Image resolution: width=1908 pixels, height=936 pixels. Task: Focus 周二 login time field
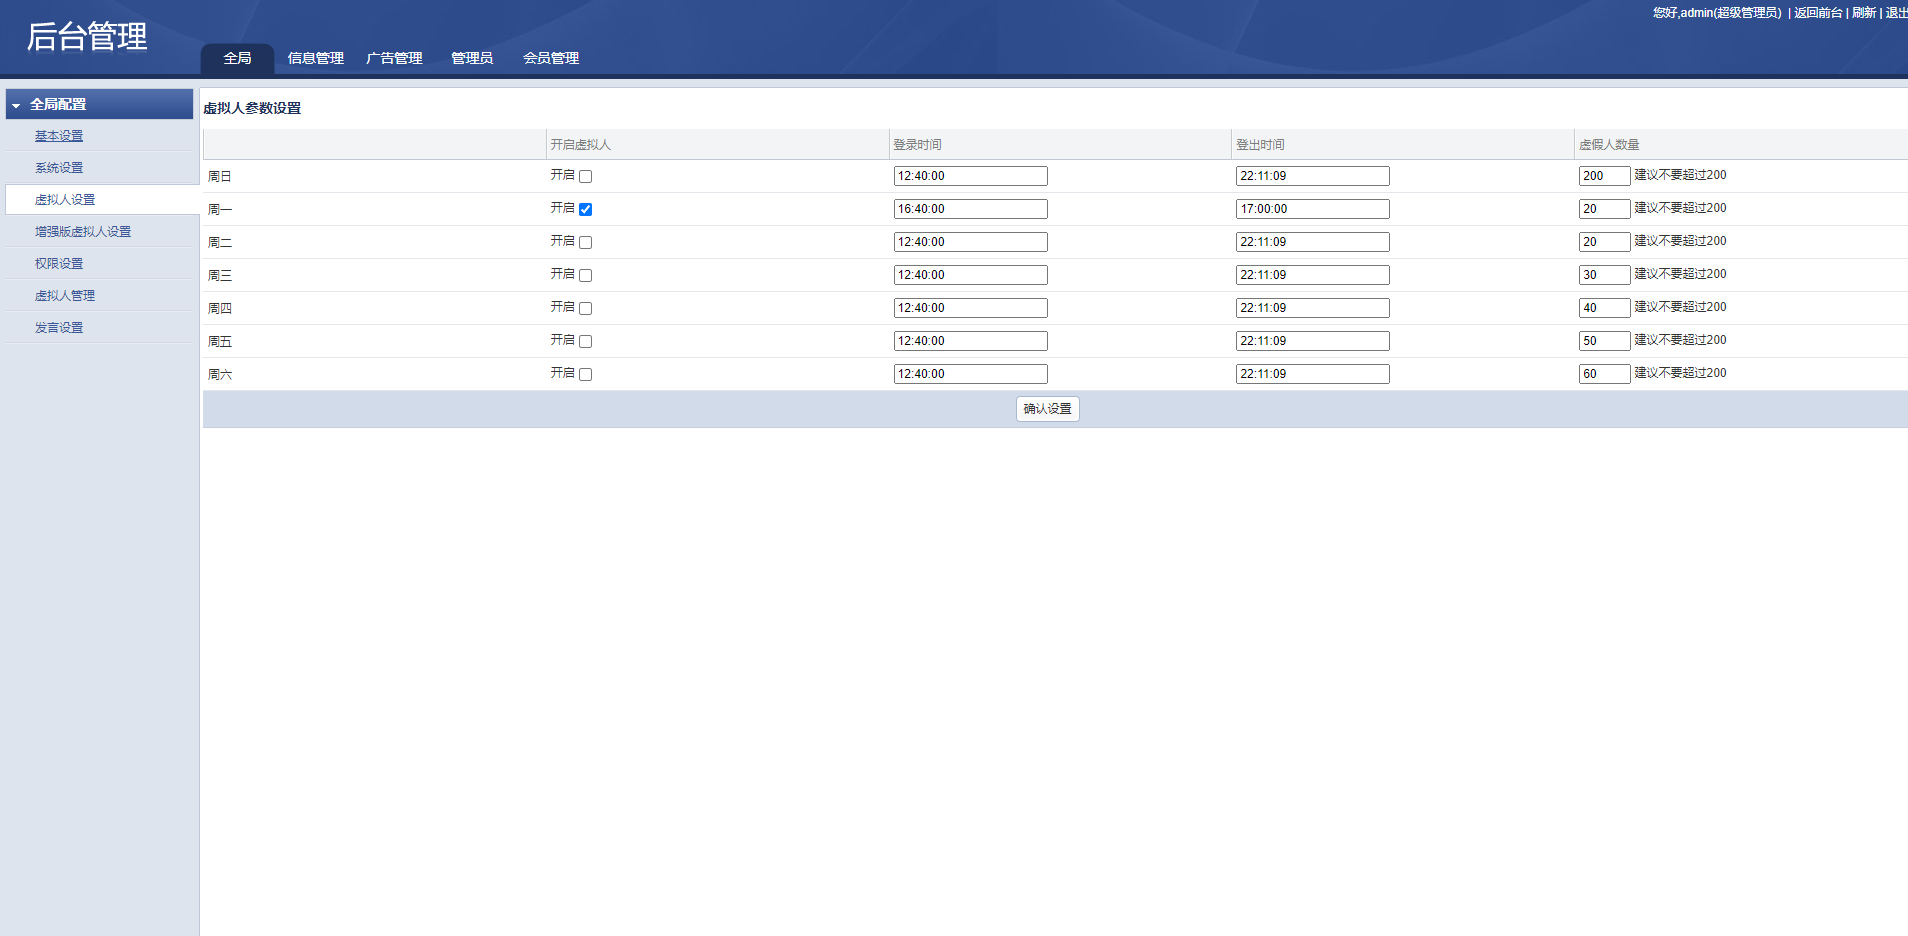click(x=971, y=242)
